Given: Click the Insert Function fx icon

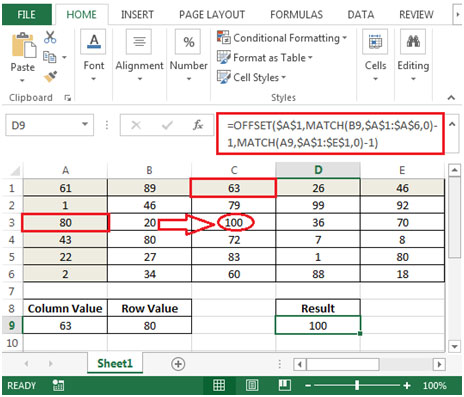Looking at the screenshot, I should [198, 125].
